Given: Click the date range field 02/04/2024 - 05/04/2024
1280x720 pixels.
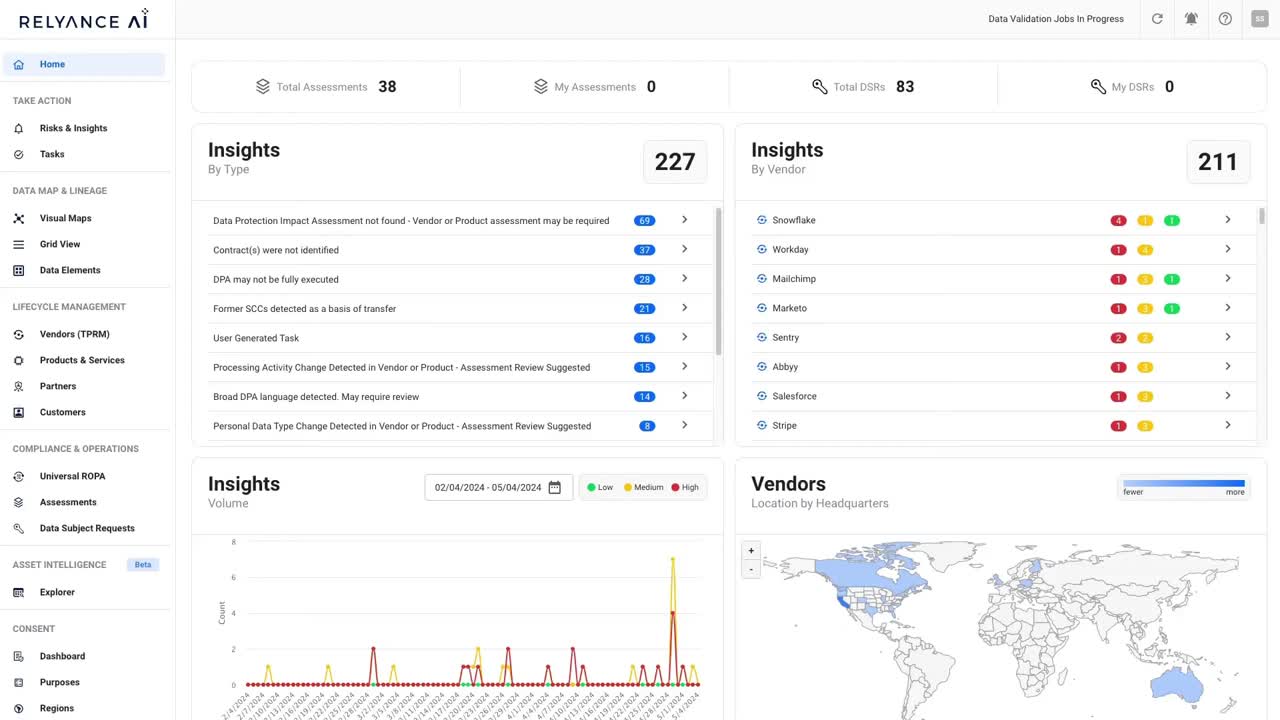Looking at the screenshot, I should tap(499, 487).
